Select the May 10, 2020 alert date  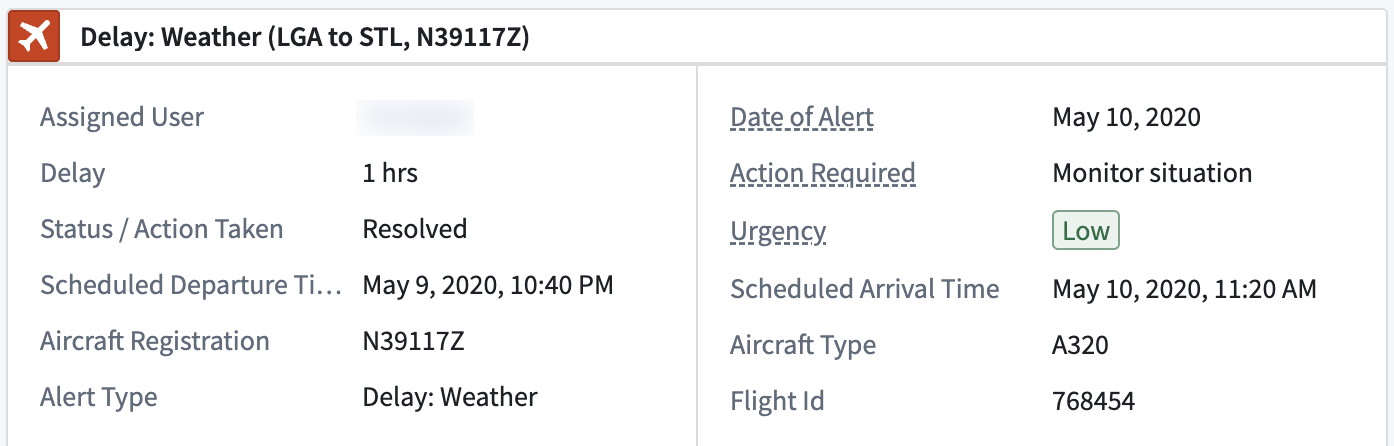[x=1127, y=117]
